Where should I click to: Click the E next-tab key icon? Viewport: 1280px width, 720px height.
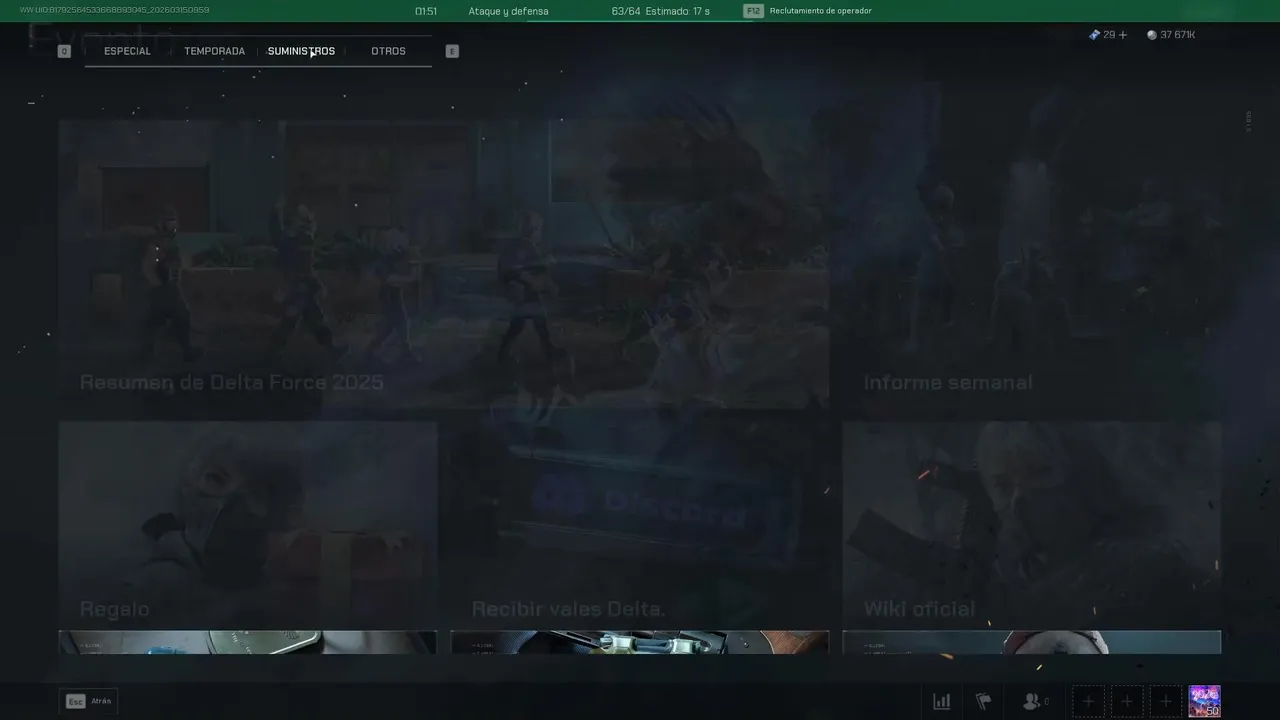tap(452, 51)
